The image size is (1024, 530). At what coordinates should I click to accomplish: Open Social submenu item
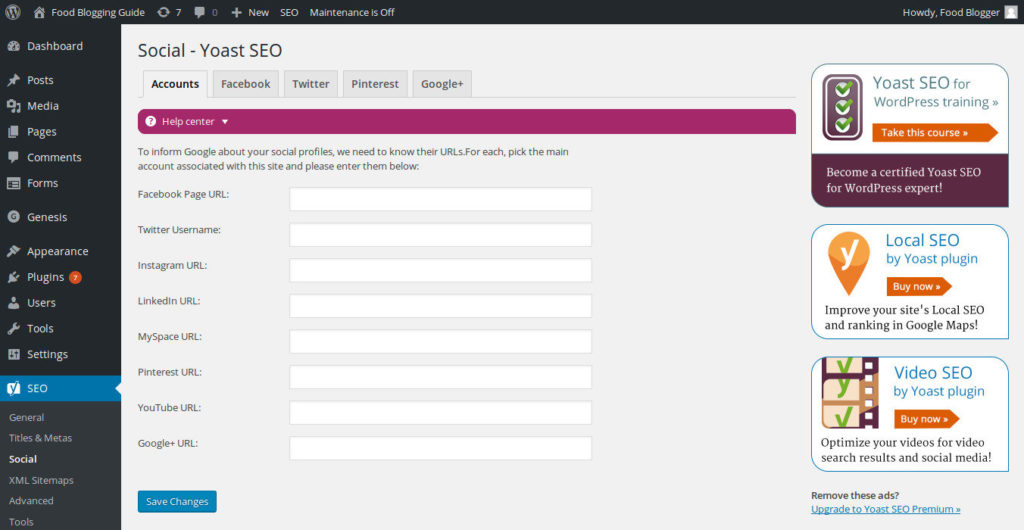[x=23, y=459]
